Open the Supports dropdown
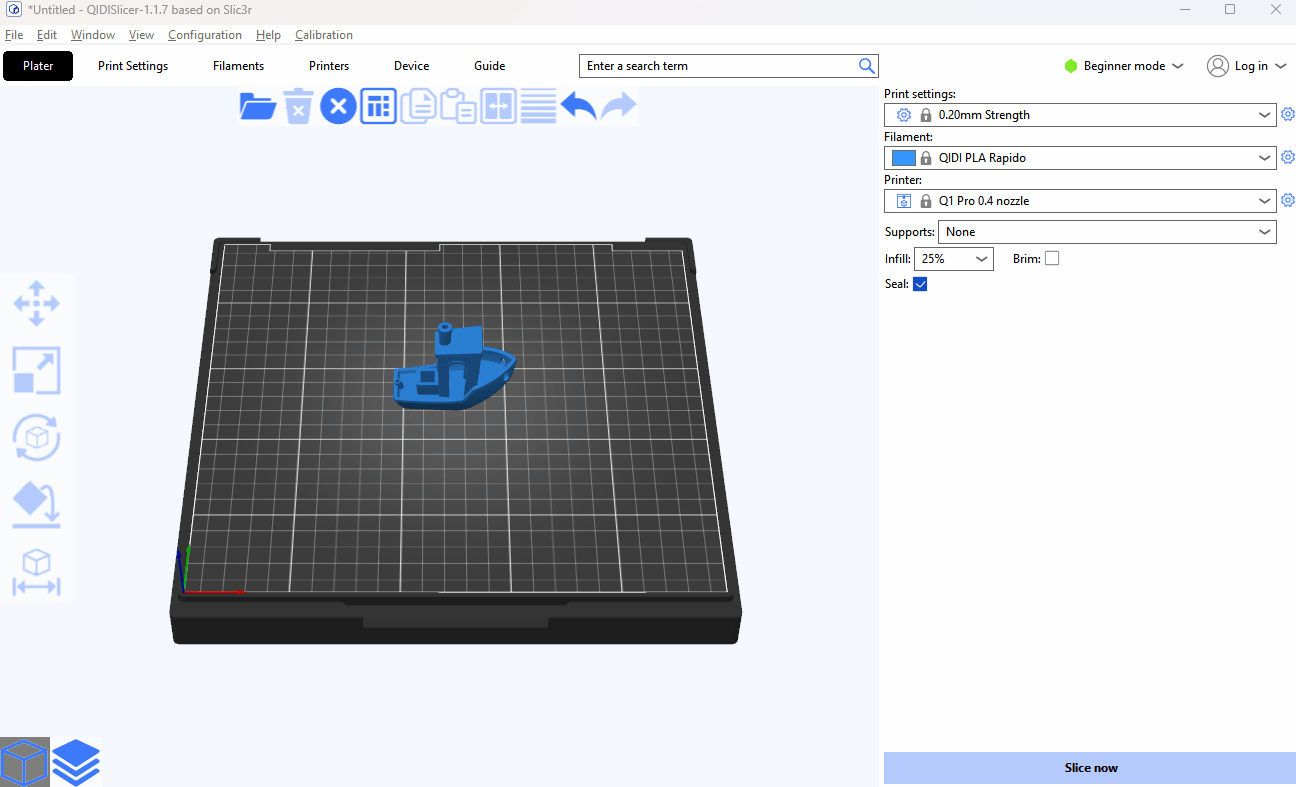The image size is (1296, 787). pyautogui.click(x=1106, y=232)
